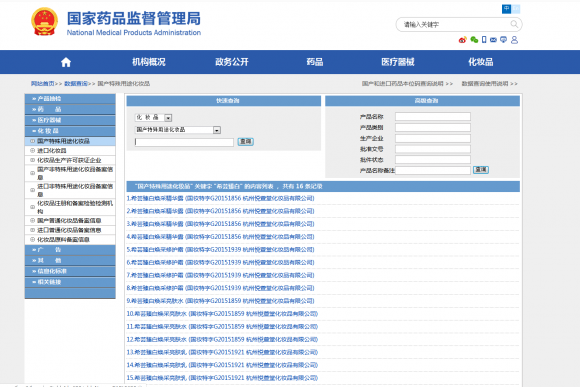Image resolution: width=580 pixels, height=387 pixels.
Task: Open 医疗器械 in main navigation bar
Action: coord(398,62)
